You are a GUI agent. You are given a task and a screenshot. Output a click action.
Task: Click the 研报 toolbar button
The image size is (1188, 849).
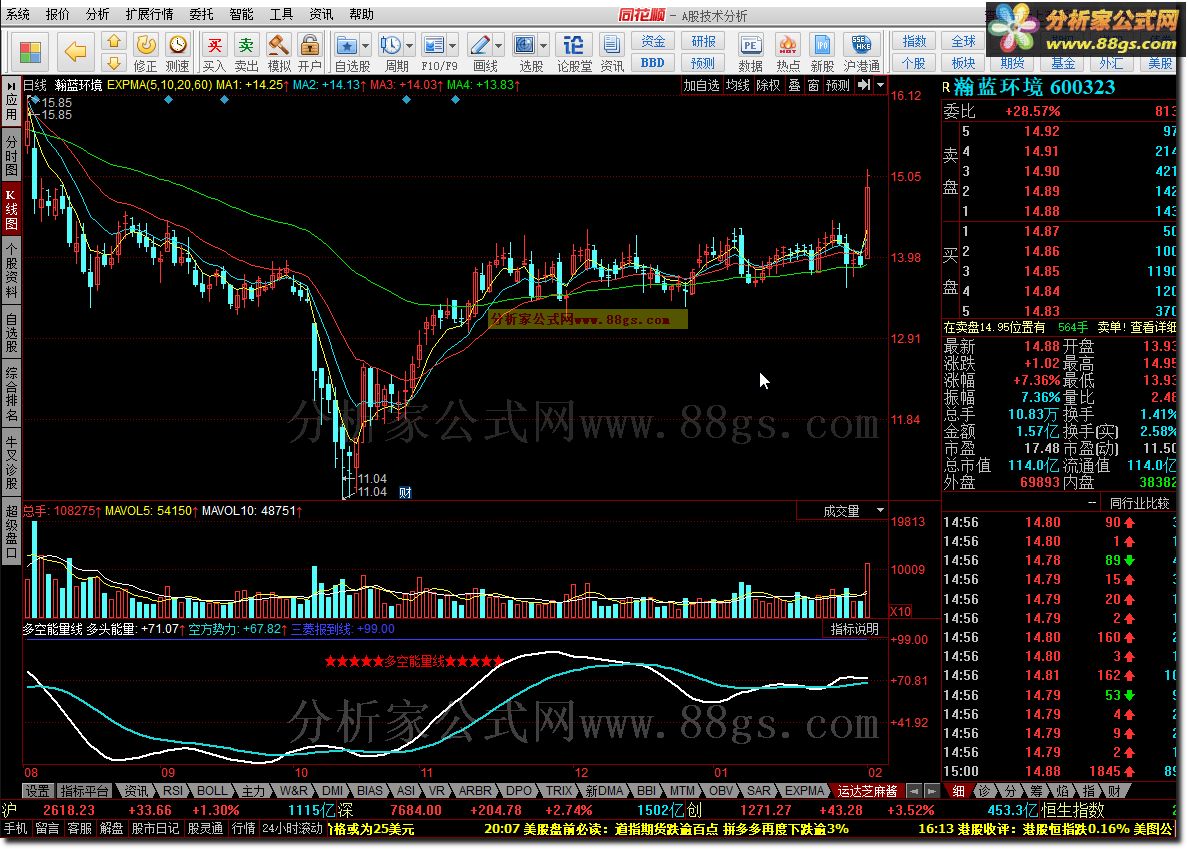pyautogui.click(x=702, y=41)
